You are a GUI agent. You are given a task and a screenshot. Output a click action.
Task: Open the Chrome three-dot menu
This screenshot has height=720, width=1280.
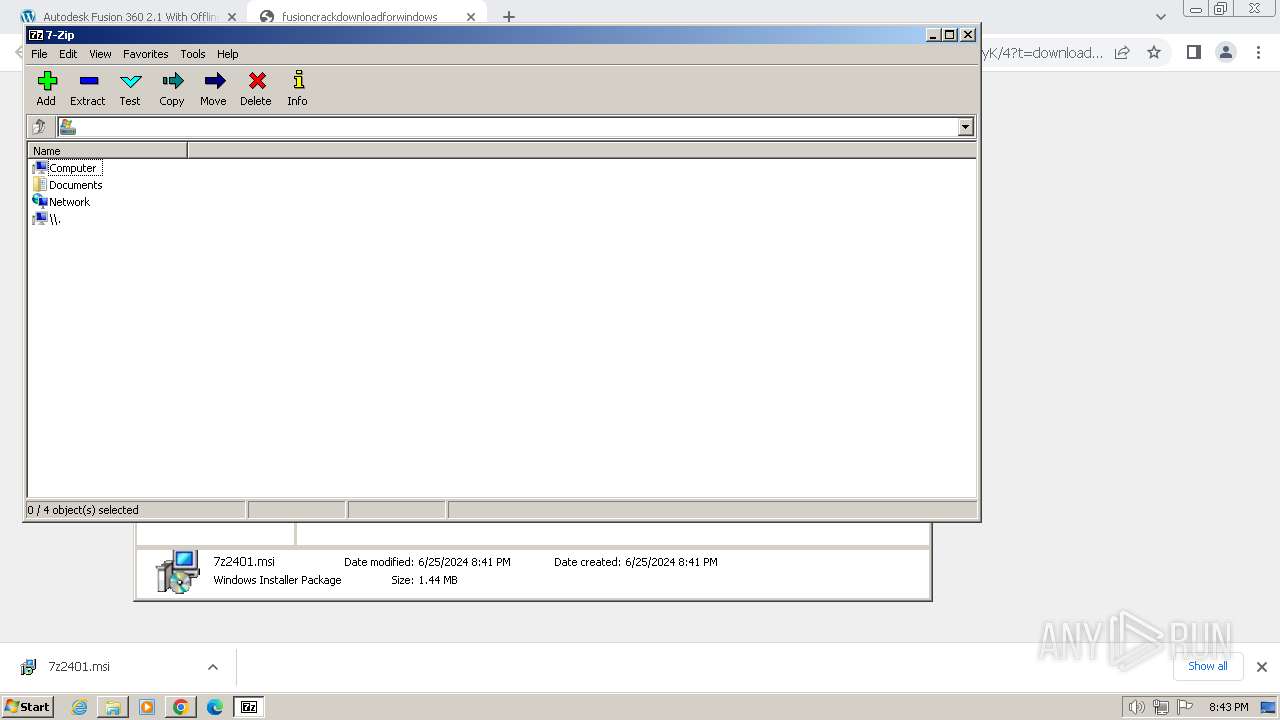pos(1258,52)
